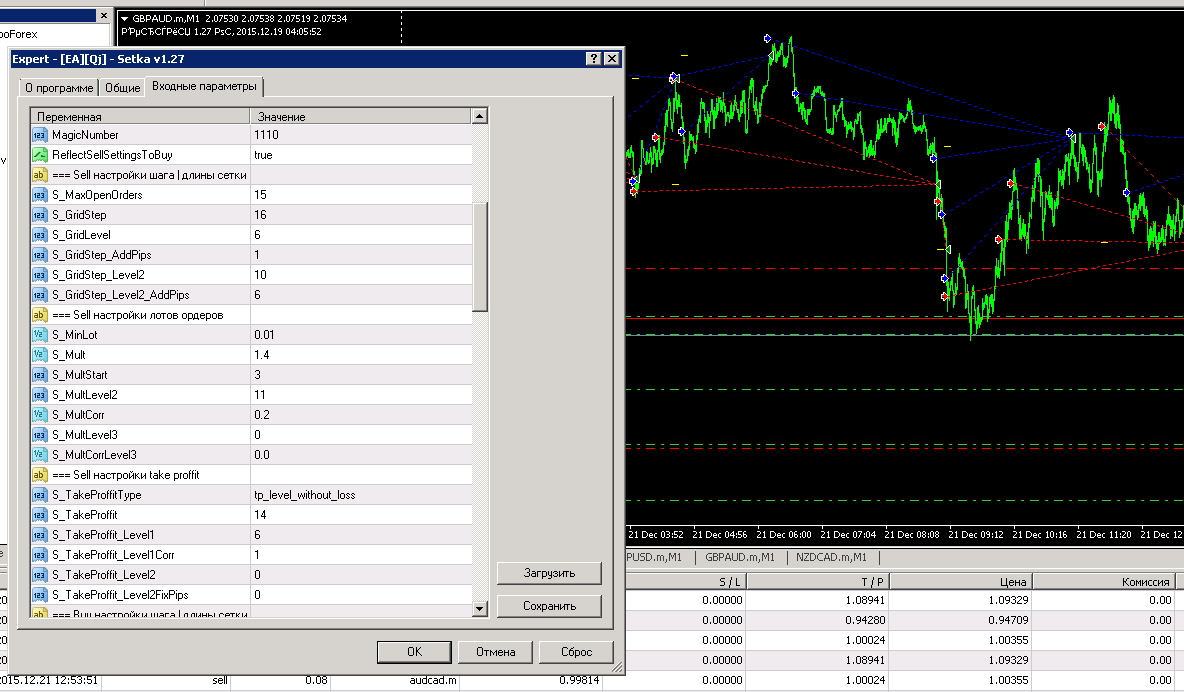Click the ReflectSellSettingsToBuy boolean type icon
This screenshot has height=692, width=1184.
pyautogui.click(x=39, y=155)
